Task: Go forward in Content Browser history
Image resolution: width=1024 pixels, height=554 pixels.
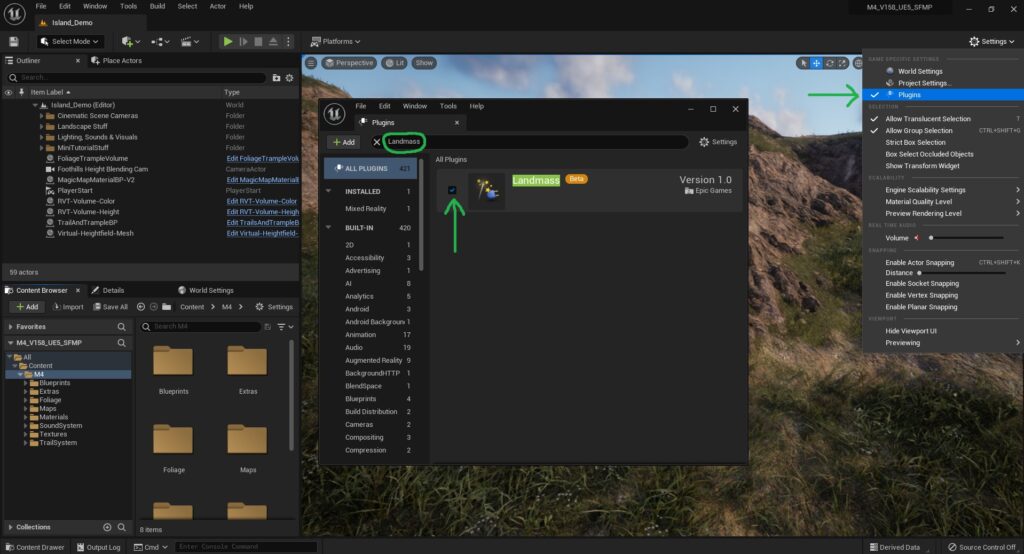Action: click(153, 306)
